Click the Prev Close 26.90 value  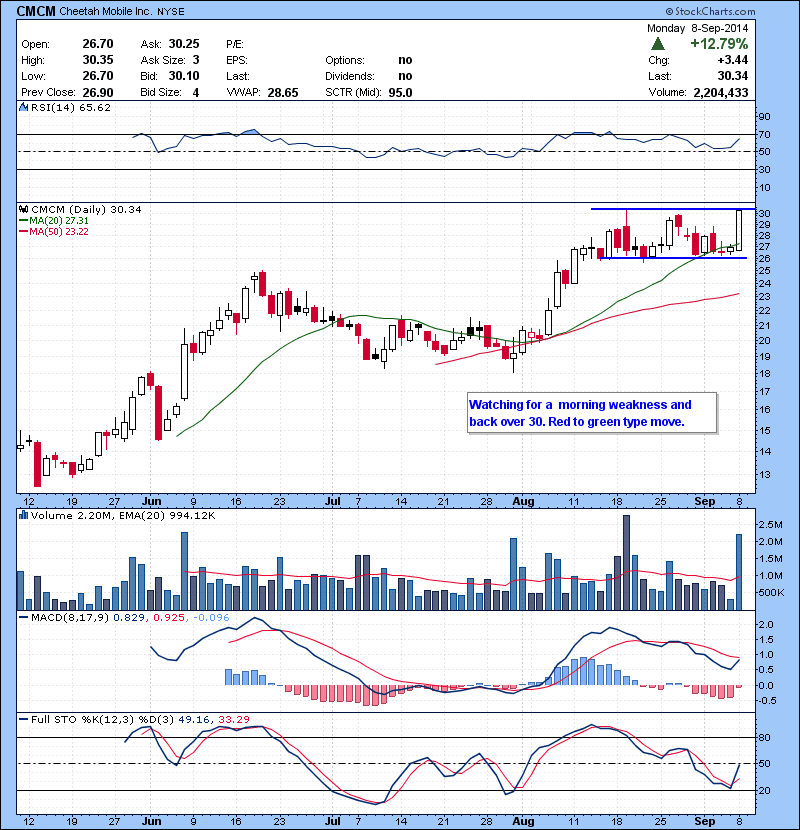tap(98, 93)
